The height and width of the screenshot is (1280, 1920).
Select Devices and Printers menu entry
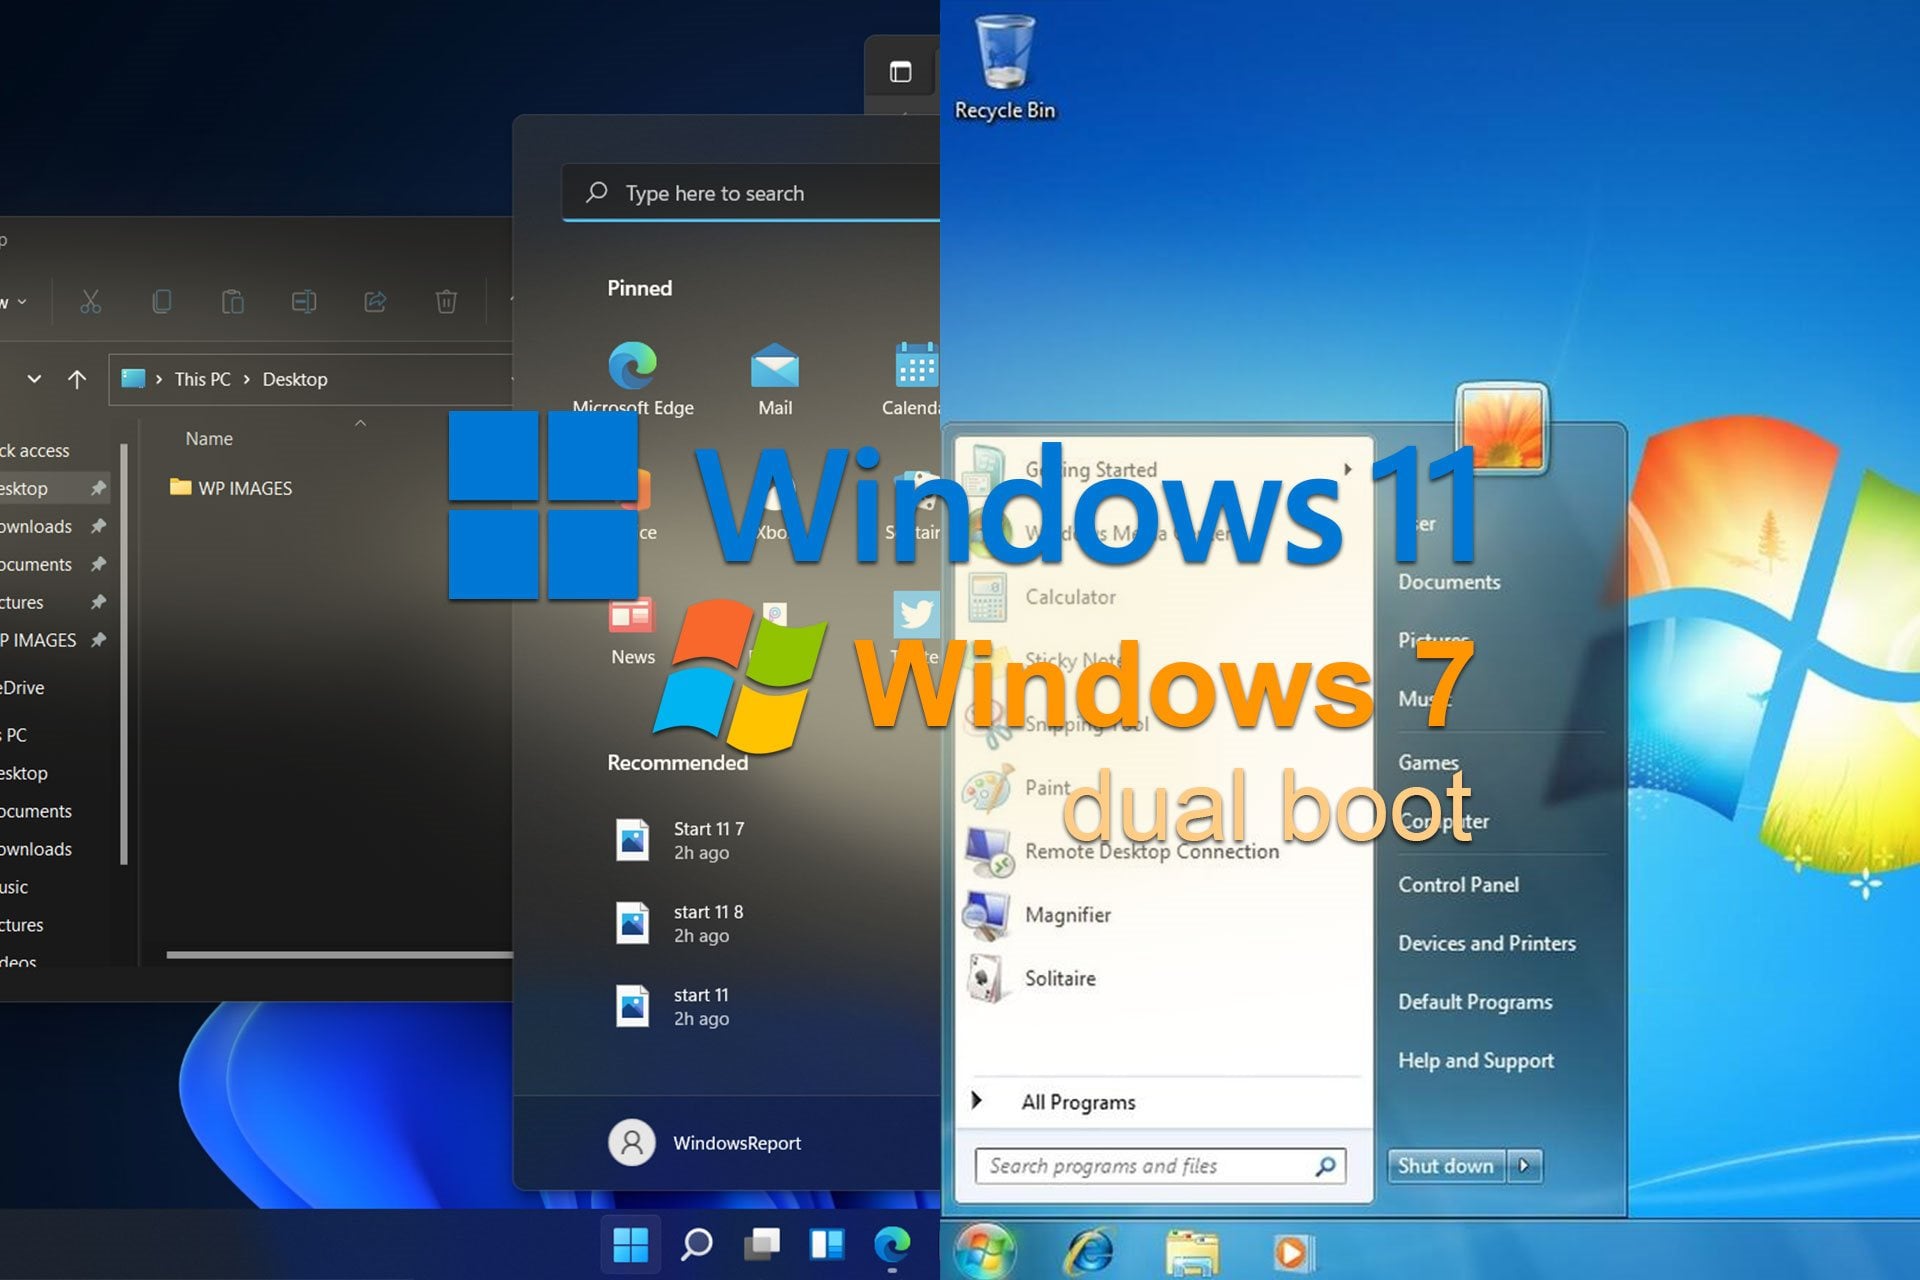(x=1486, y=943)
